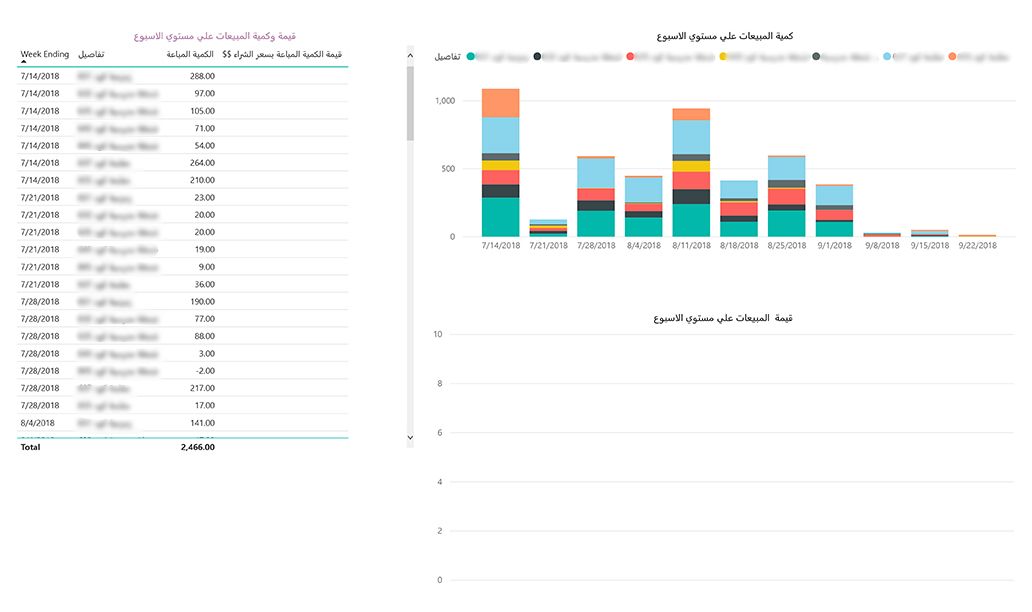Click the teal segment of 8/11/2018 bar
Viewport: 1032px width, 612px height.
coord(692,220)
